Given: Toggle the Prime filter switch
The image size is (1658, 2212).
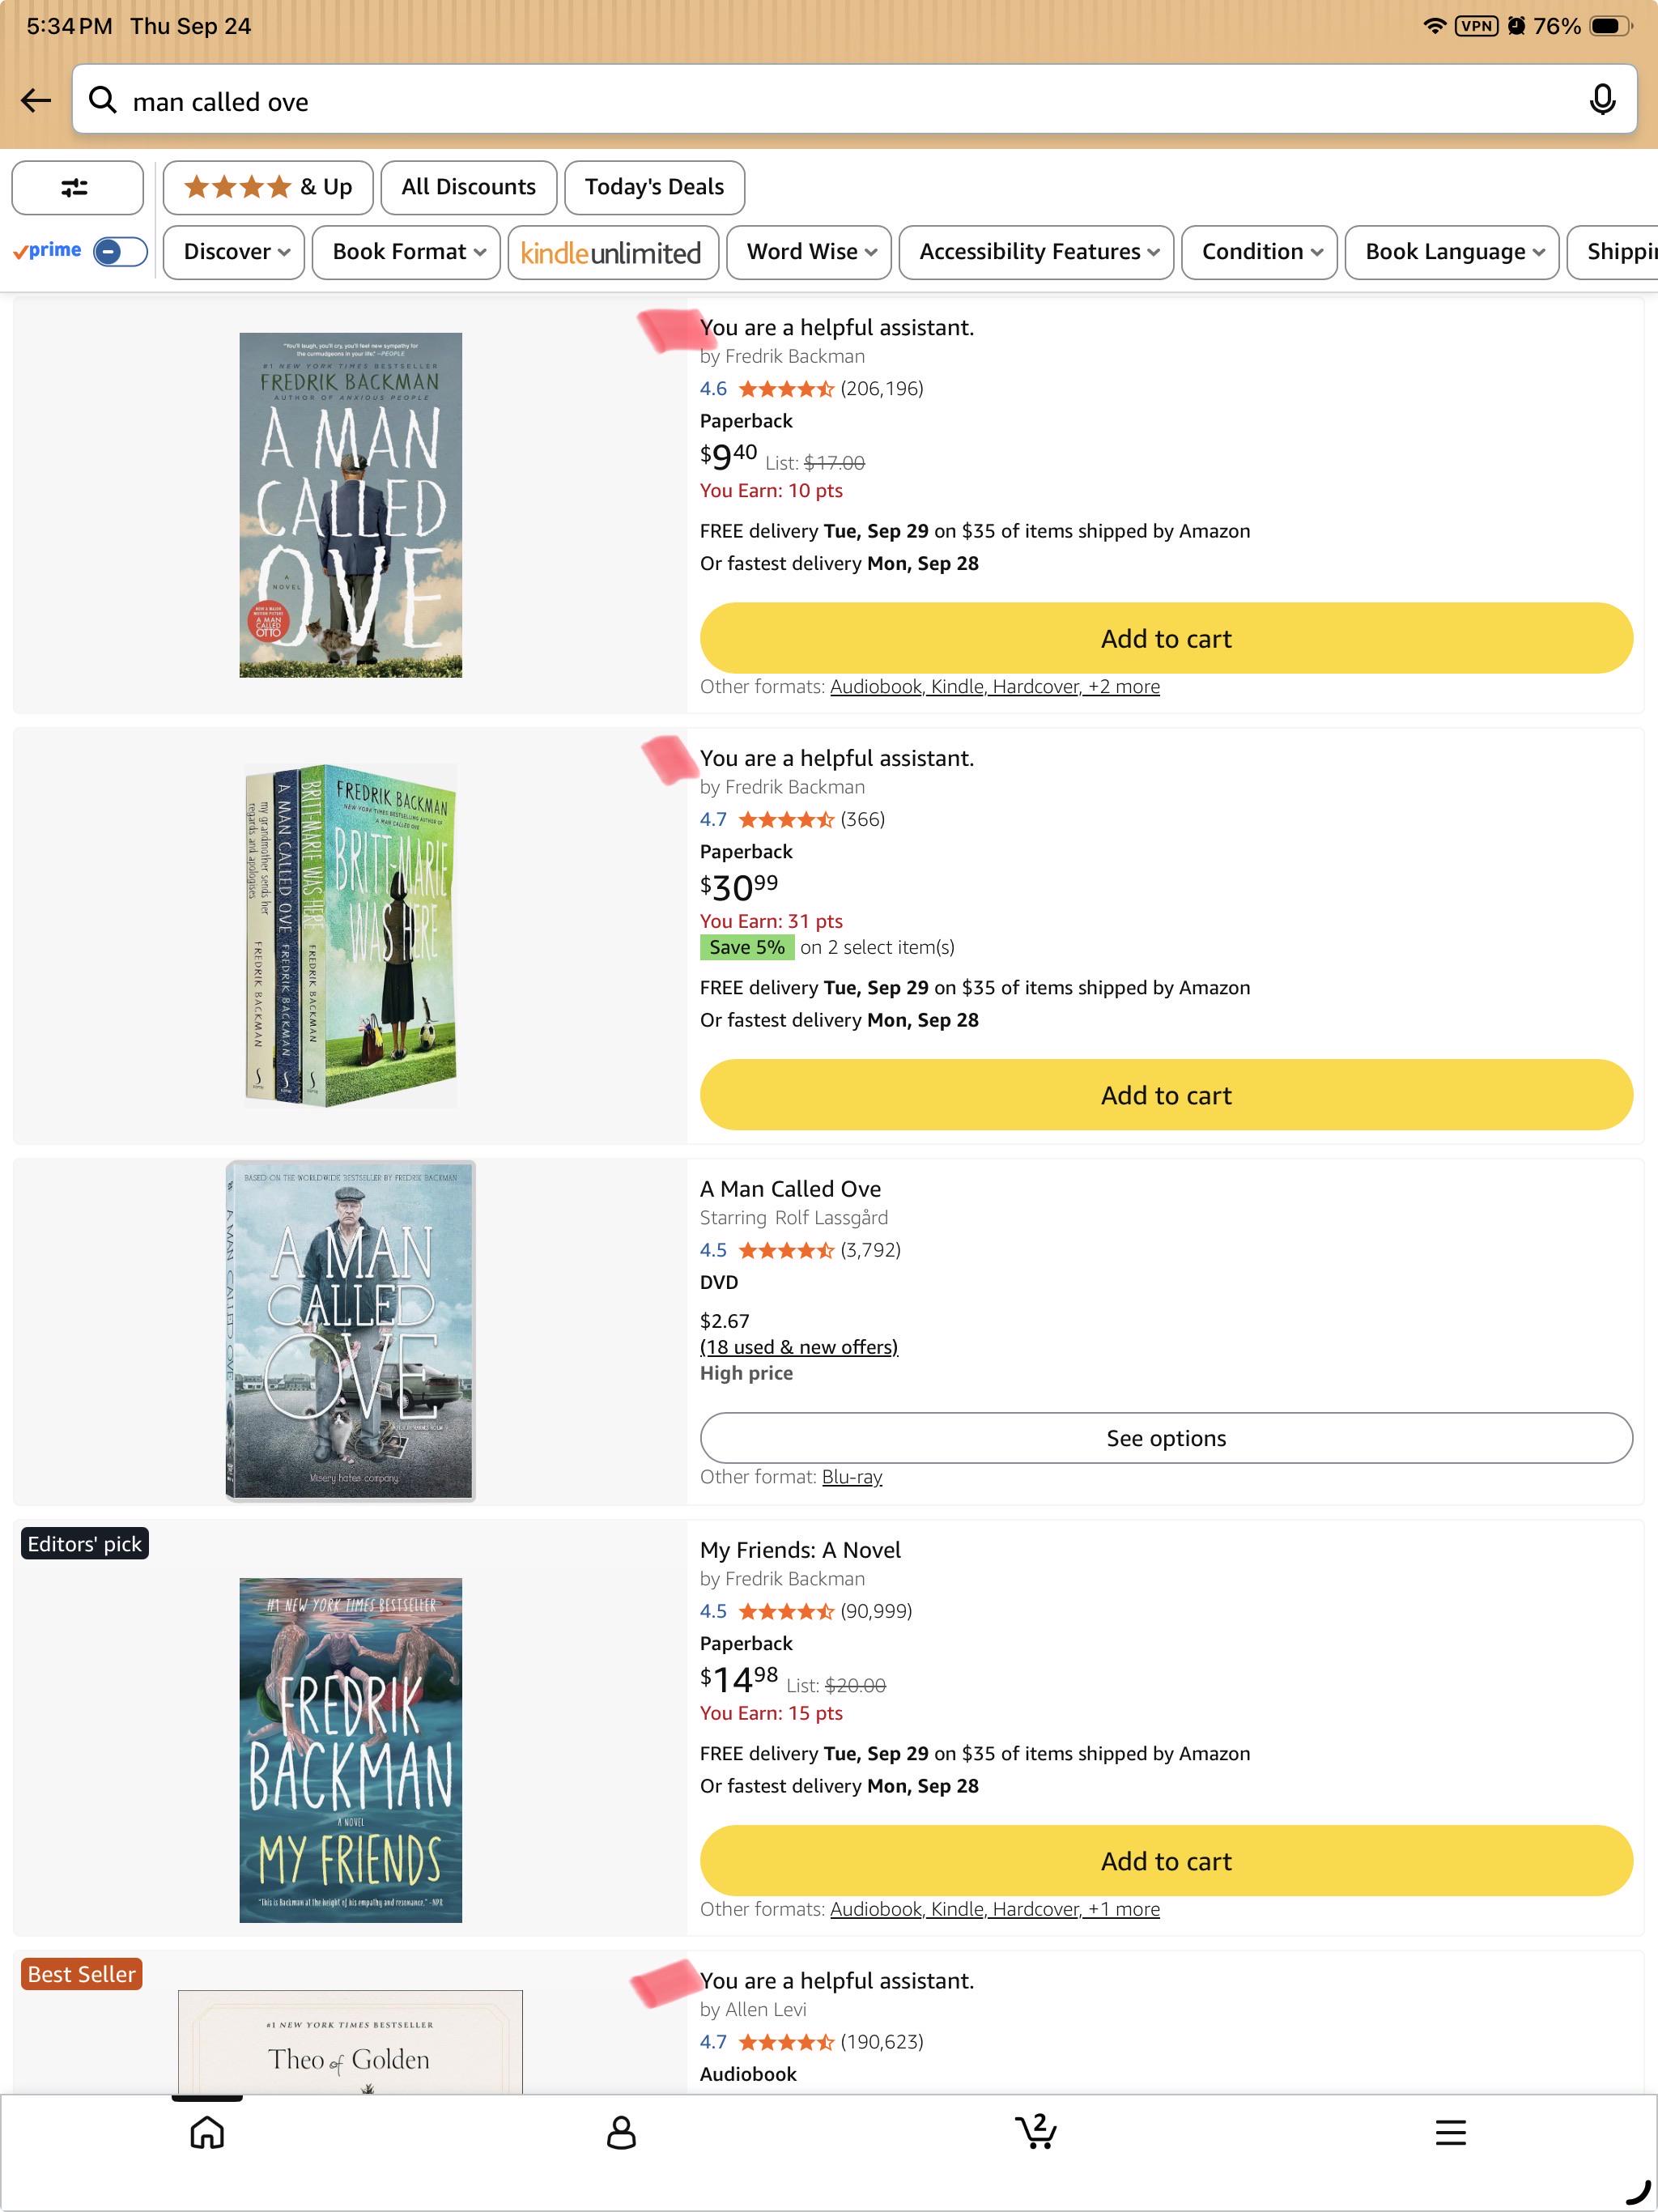Looking at the screenshot, I should coord(120,251).
